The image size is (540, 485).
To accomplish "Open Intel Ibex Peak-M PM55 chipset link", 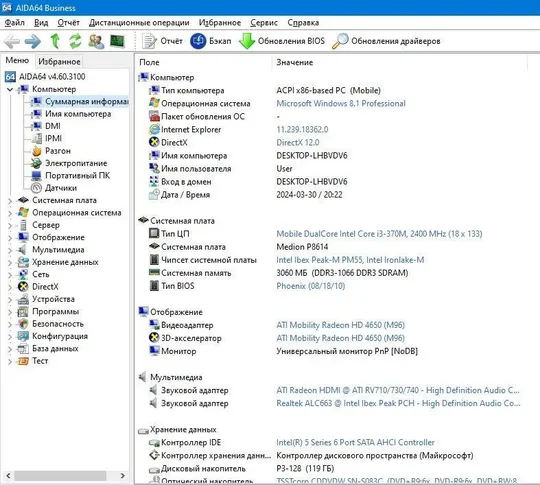I will tap(350, 260).
